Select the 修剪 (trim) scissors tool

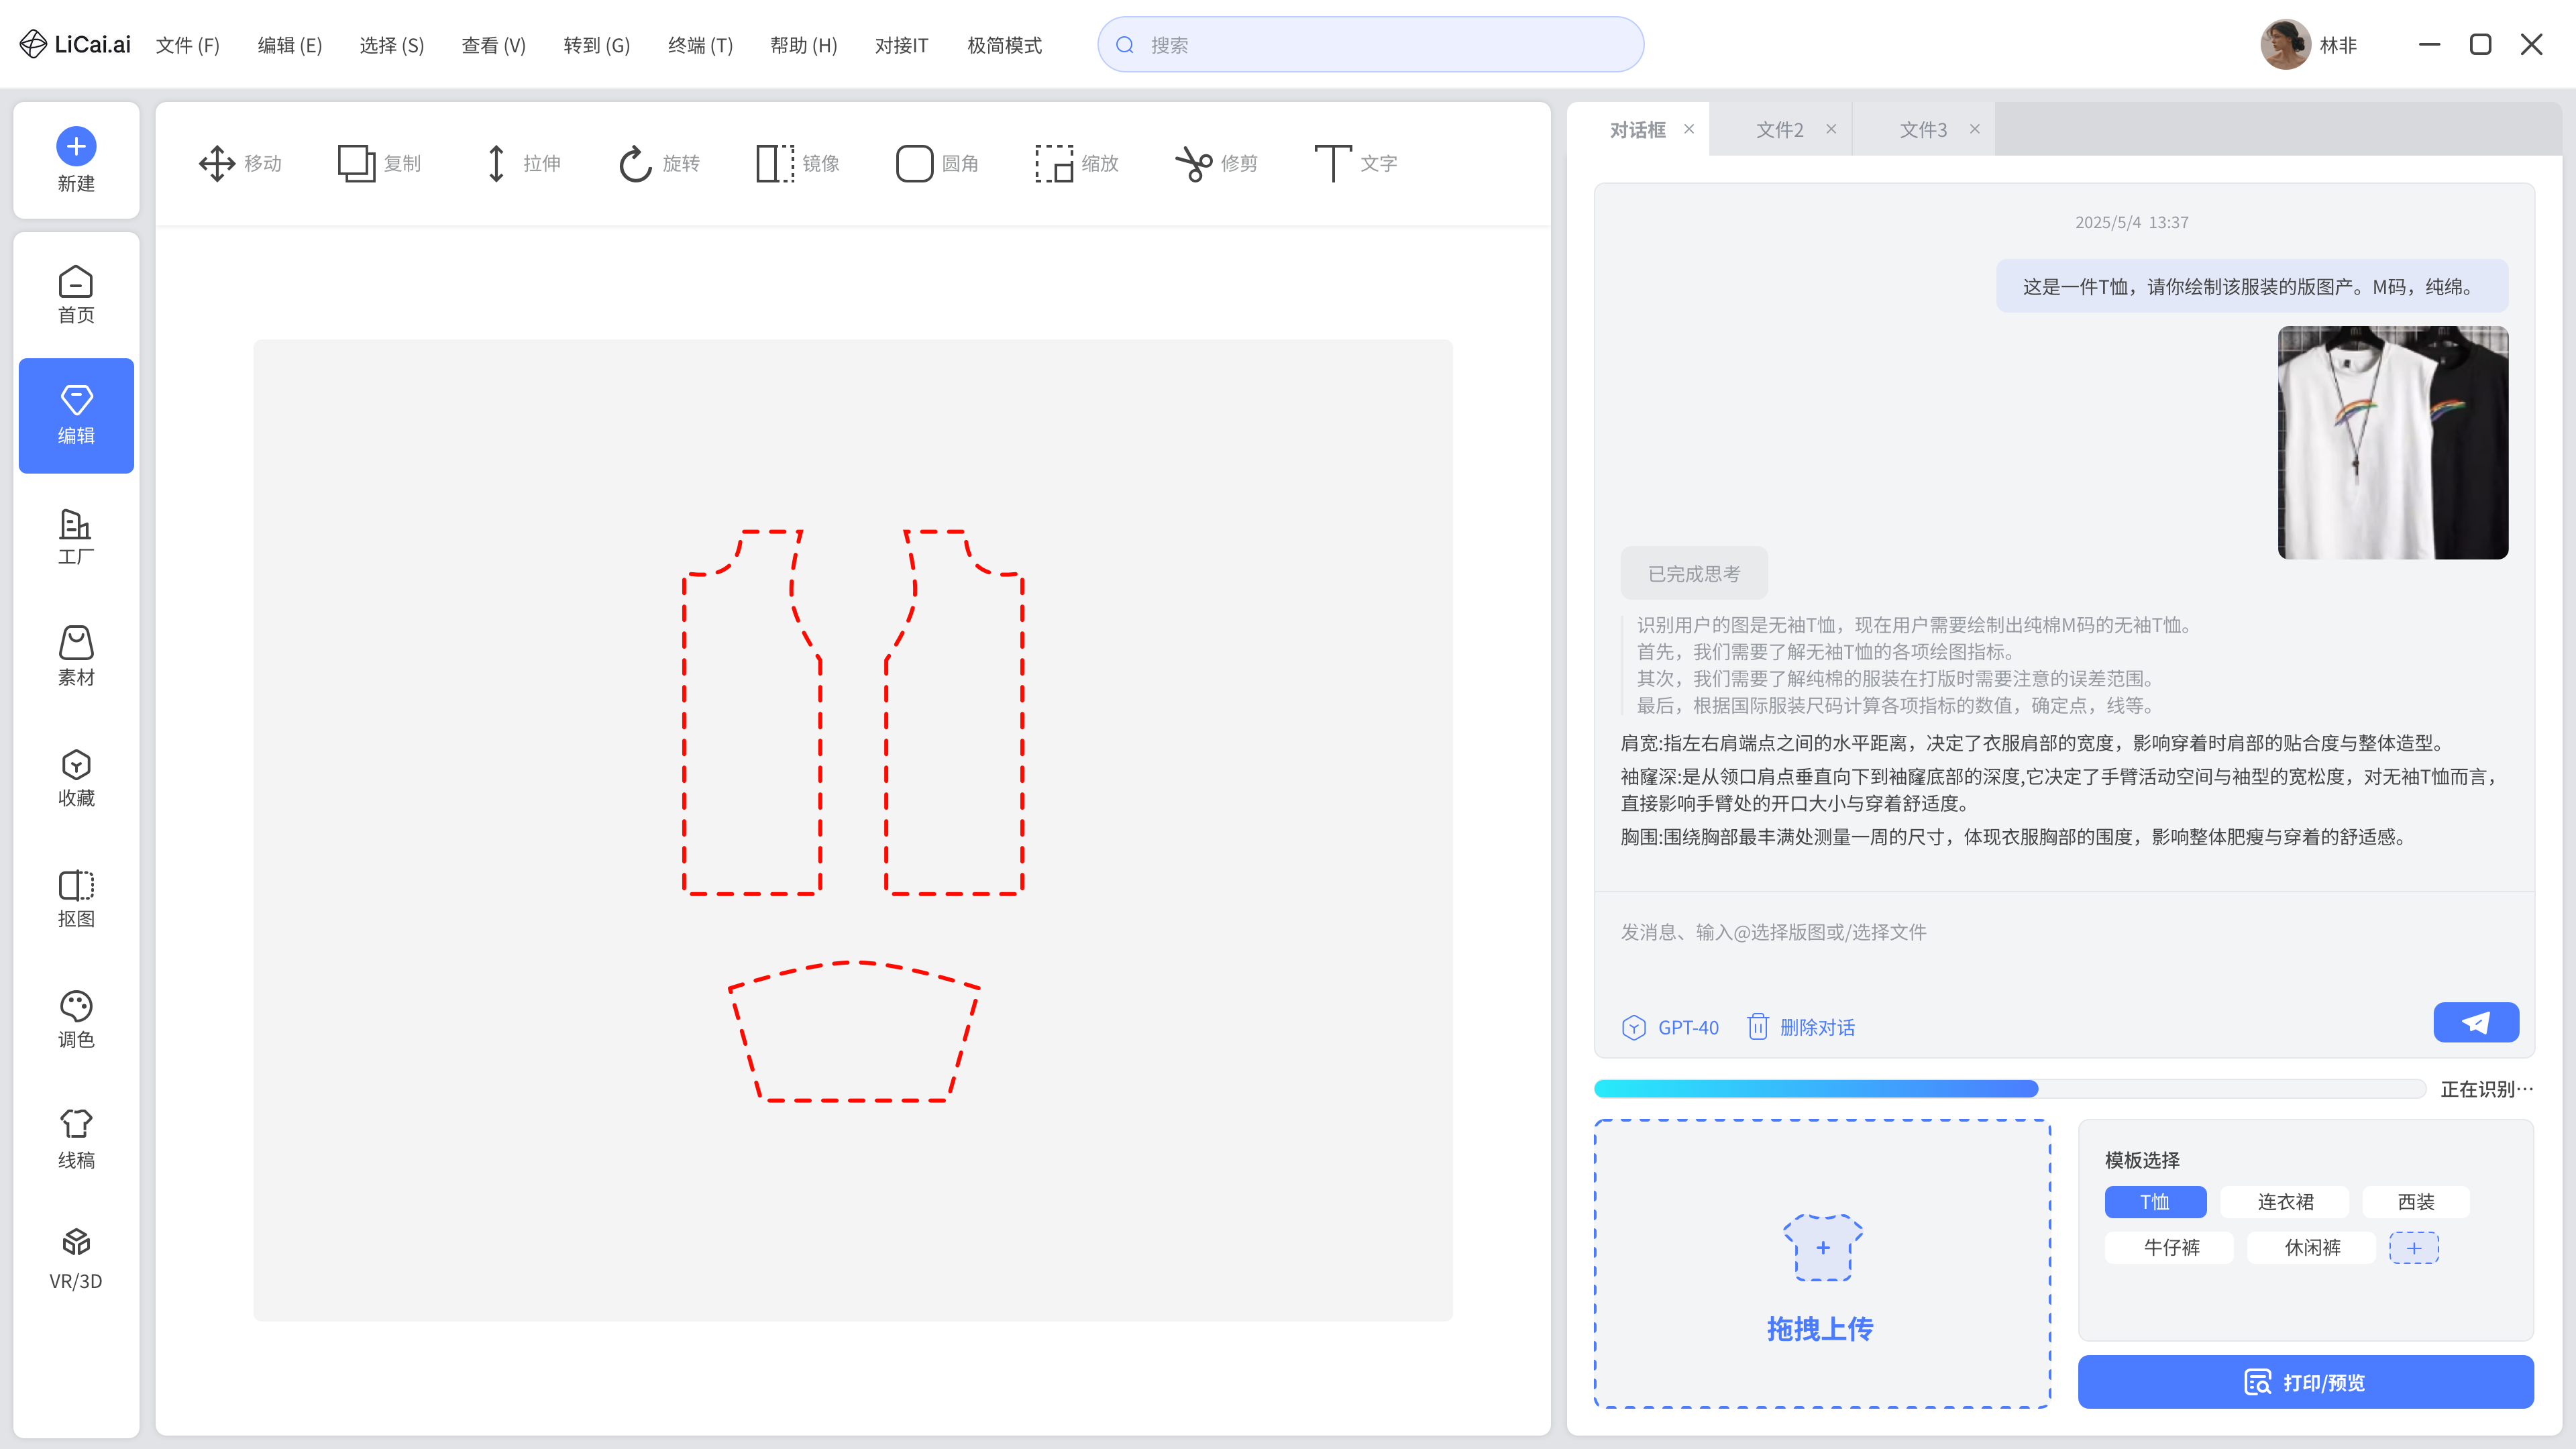[1216, 163]
